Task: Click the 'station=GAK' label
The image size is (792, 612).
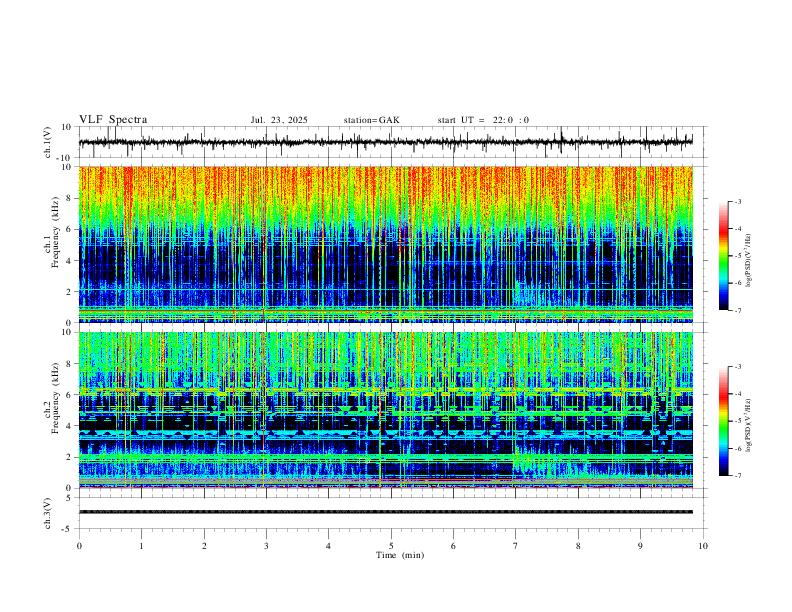Action: (372, 120)
